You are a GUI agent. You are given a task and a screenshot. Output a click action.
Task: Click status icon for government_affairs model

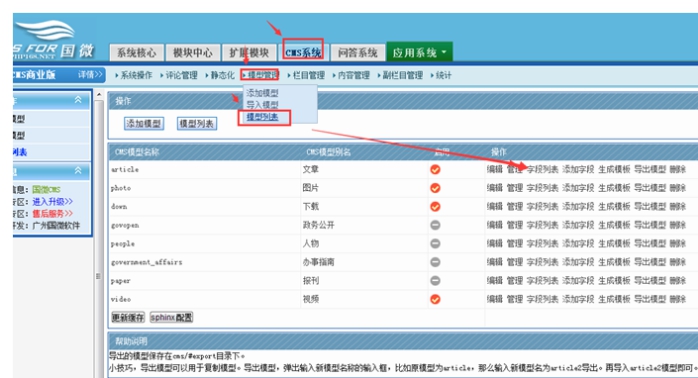pos(435,262)
